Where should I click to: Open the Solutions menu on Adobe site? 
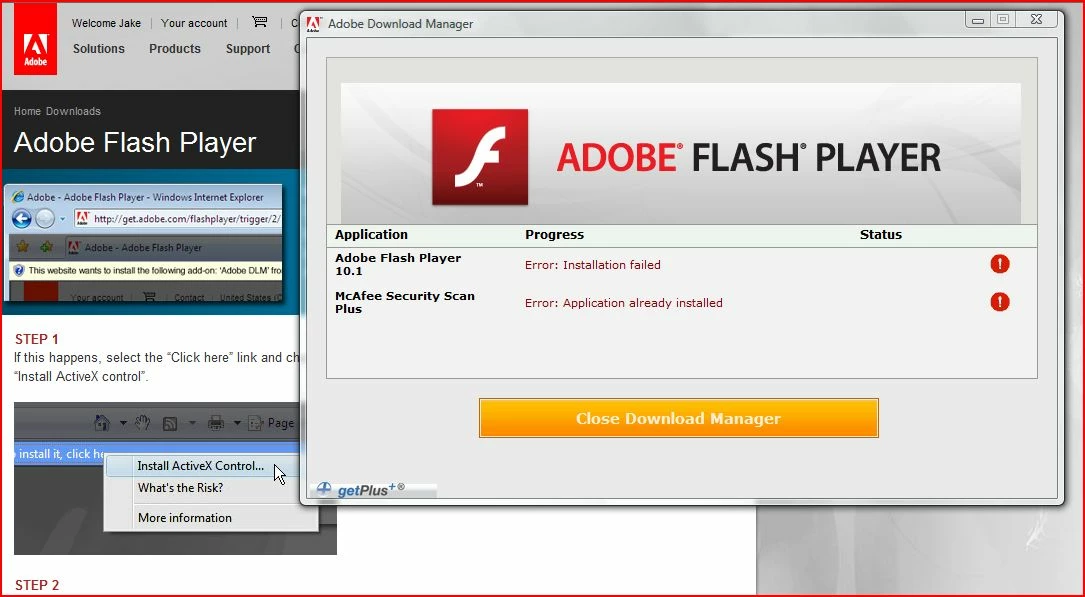coord(99,48)
